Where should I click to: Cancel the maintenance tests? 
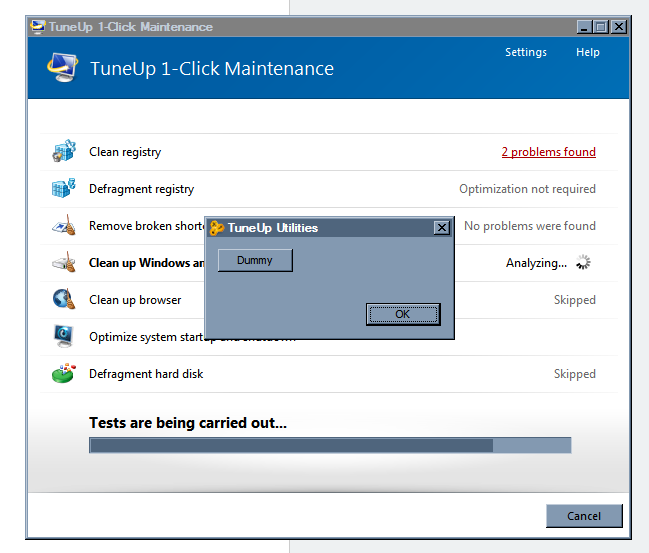pyautogui.click(x=584, y=516)
